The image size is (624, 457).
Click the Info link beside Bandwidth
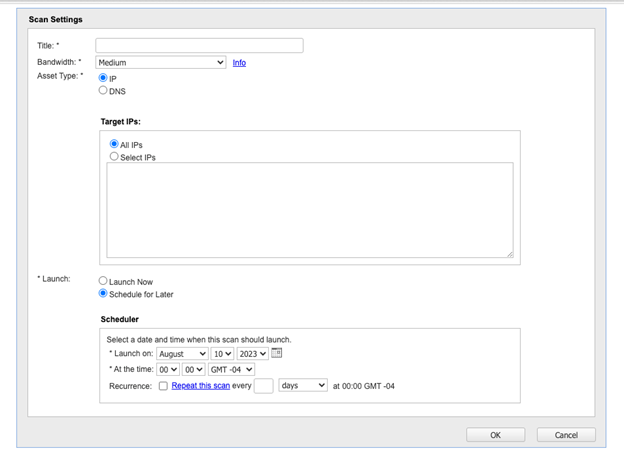[239, 63]
